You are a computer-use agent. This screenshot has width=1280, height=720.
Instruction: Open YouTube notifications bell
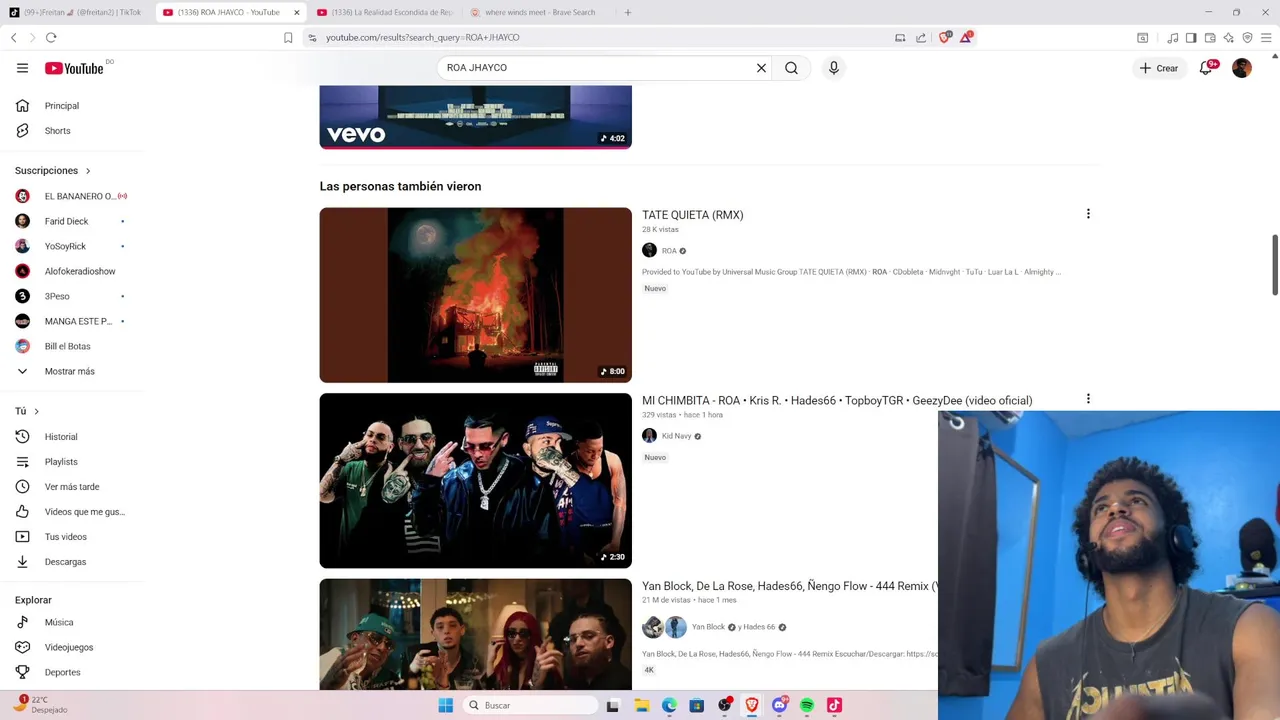[1206, 68]
